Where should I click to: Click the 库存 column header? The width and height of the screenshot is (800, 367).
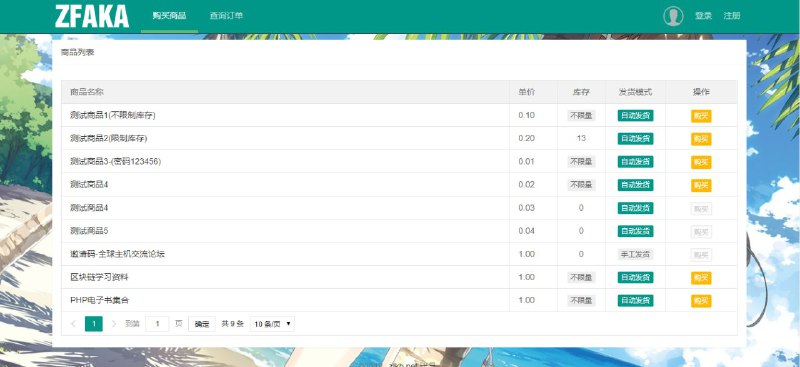click(581, 92)
